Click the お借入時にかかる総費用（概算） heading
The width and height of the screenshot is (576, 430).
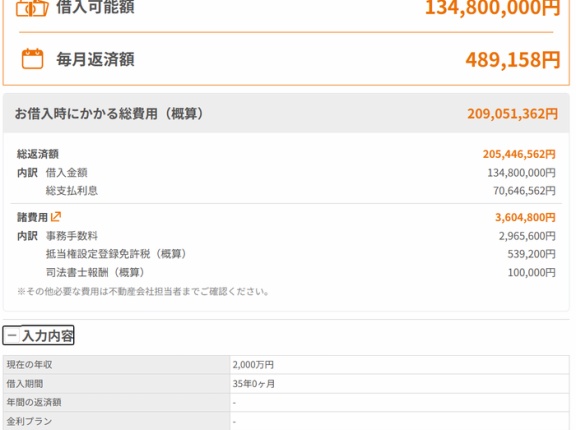click(109, 113)
